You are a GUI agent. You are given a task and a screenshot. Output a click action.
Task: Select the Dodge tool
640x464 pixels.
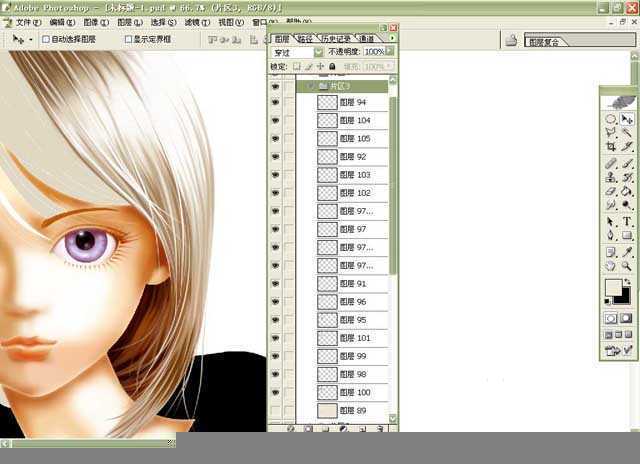[627, 204]
